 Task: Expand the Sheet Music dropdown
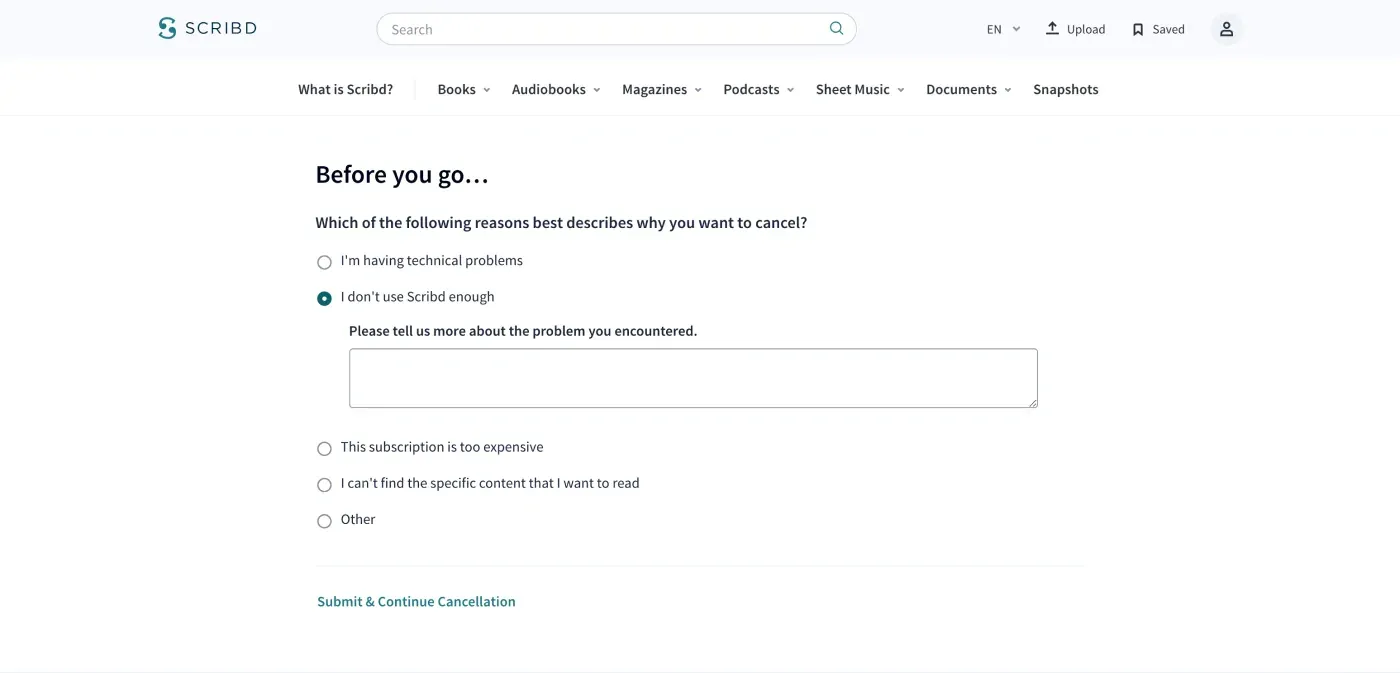pos(860,89)
